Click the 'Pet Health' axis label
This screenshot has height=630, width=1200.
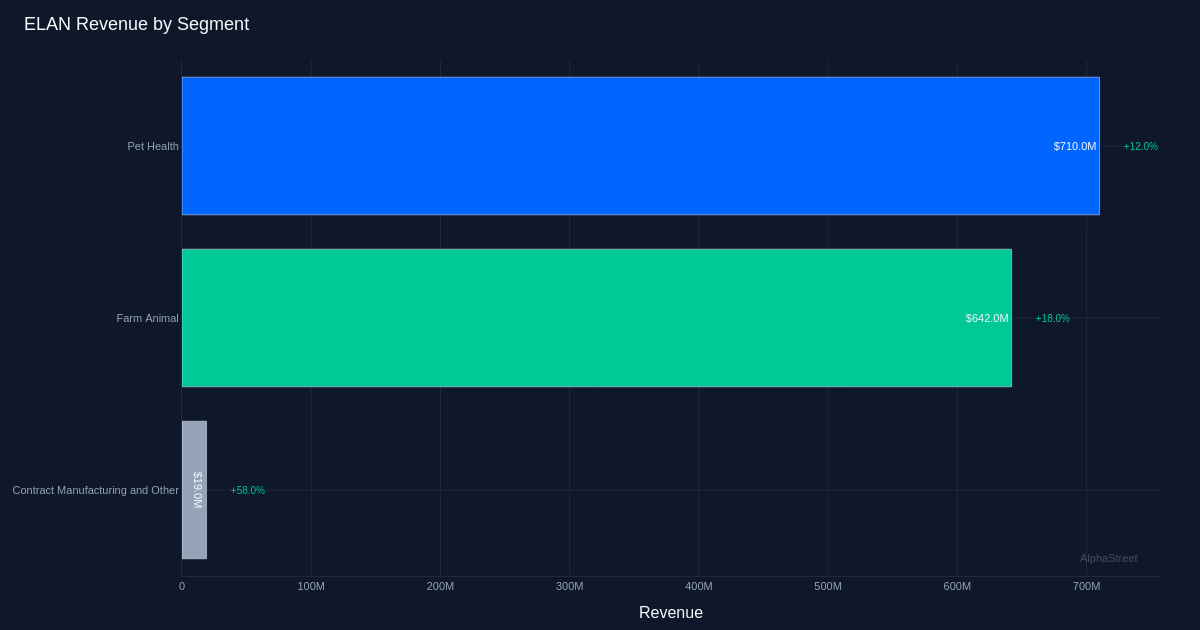(153, 146)
